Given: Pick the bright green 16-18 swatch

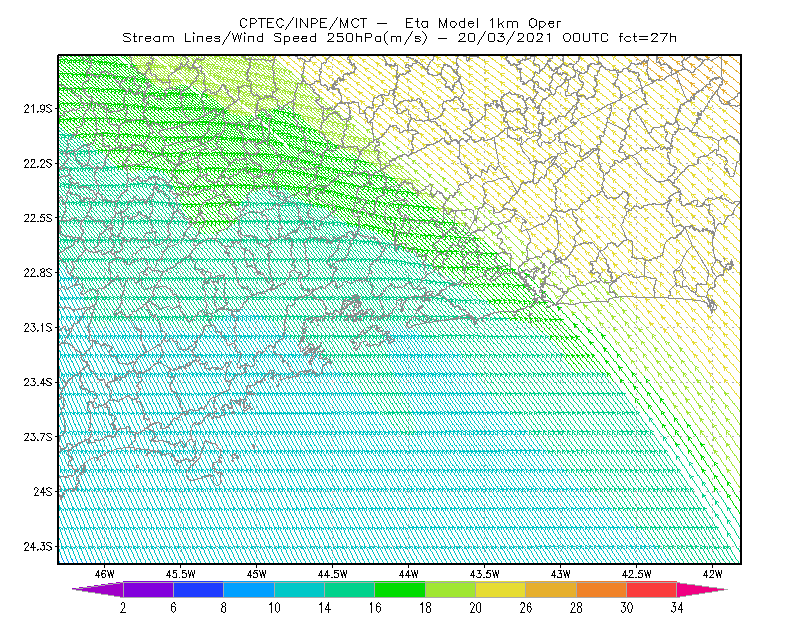Looking at the screenshot, I should point(400,589).
